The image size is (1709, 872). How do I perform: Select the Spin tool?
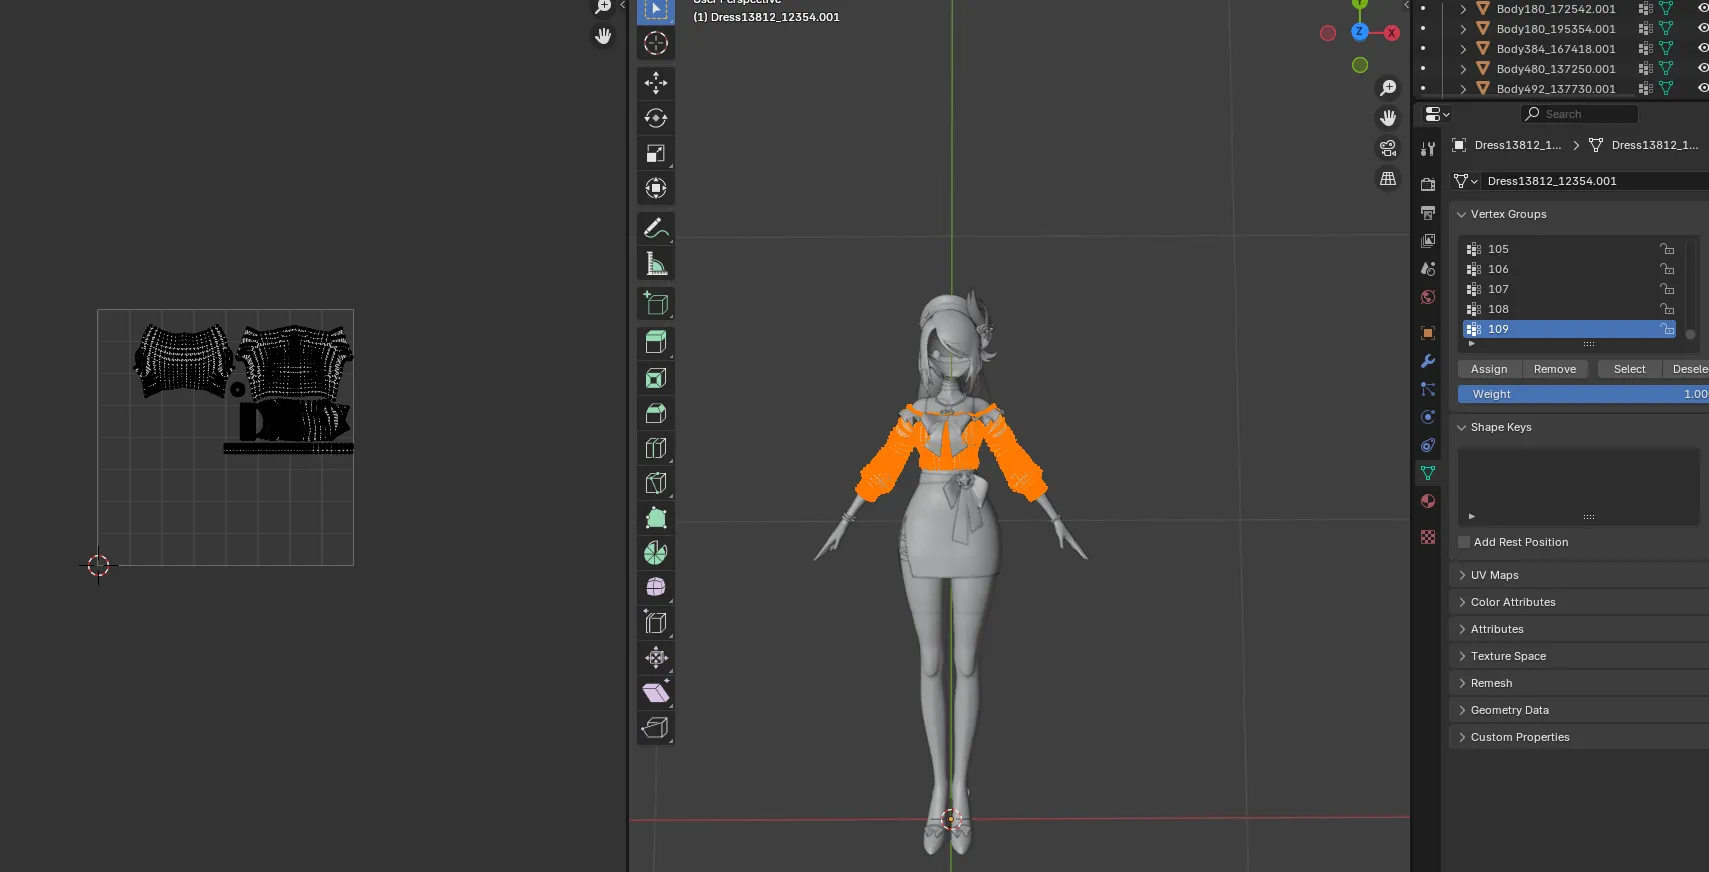tap(656, 553)
